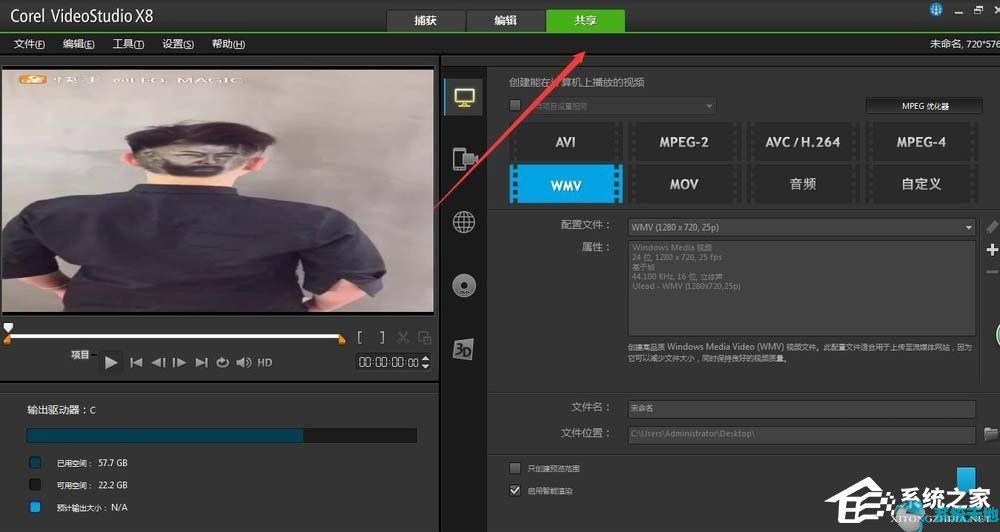Click the split clip scissors icon

click(x=402, y=337)
